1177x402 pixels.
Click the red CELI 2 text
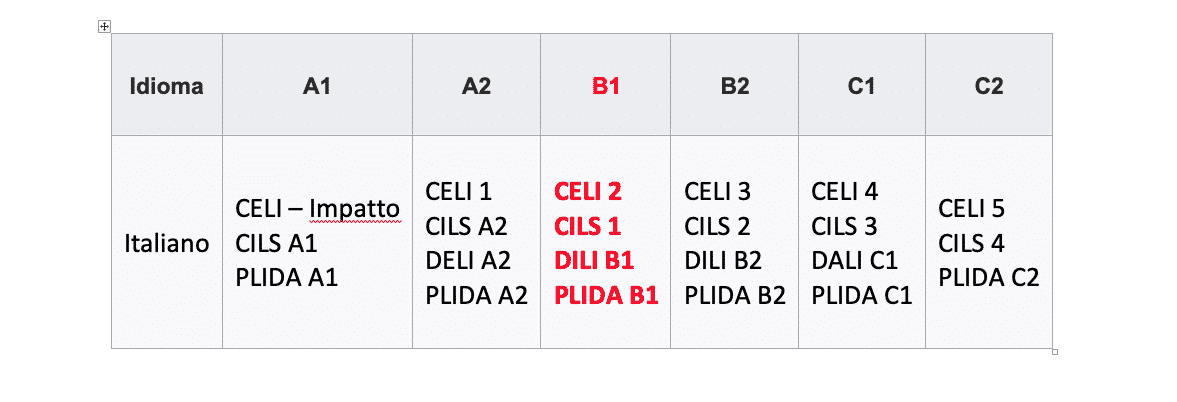(x=588, y=191)
